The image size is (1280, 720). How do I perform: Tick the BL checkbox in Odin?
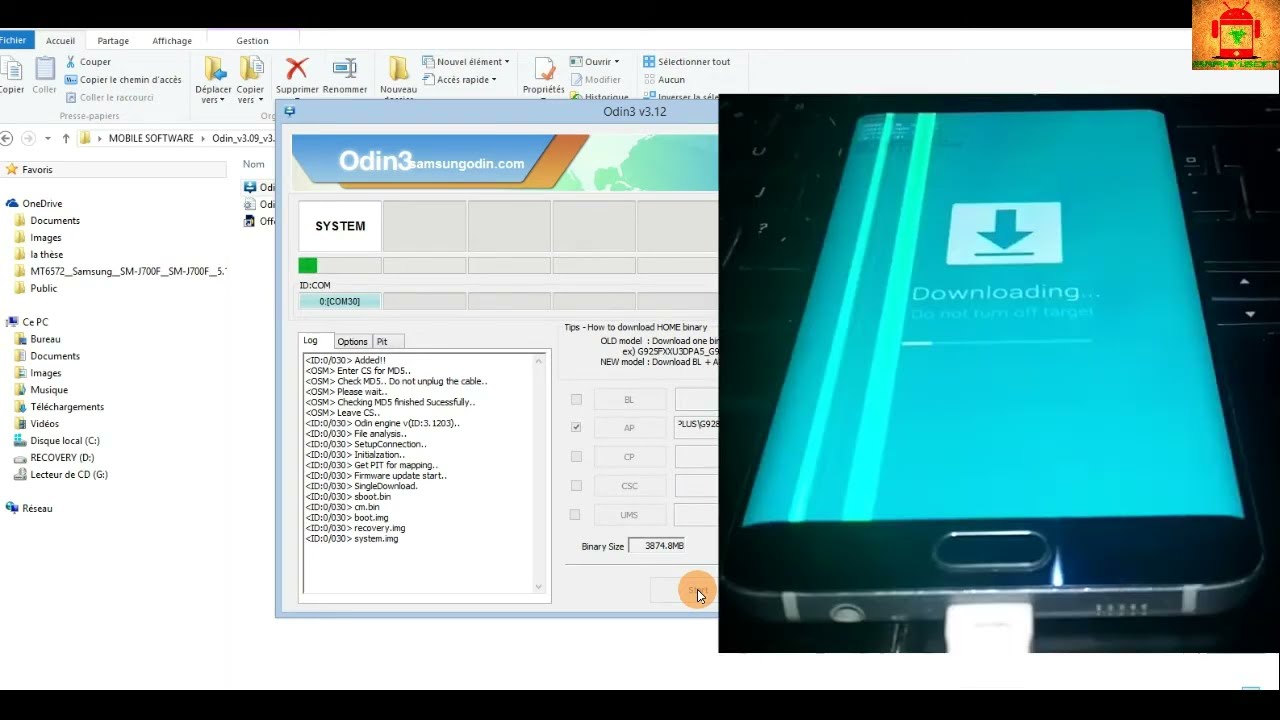tap(575, 400)
